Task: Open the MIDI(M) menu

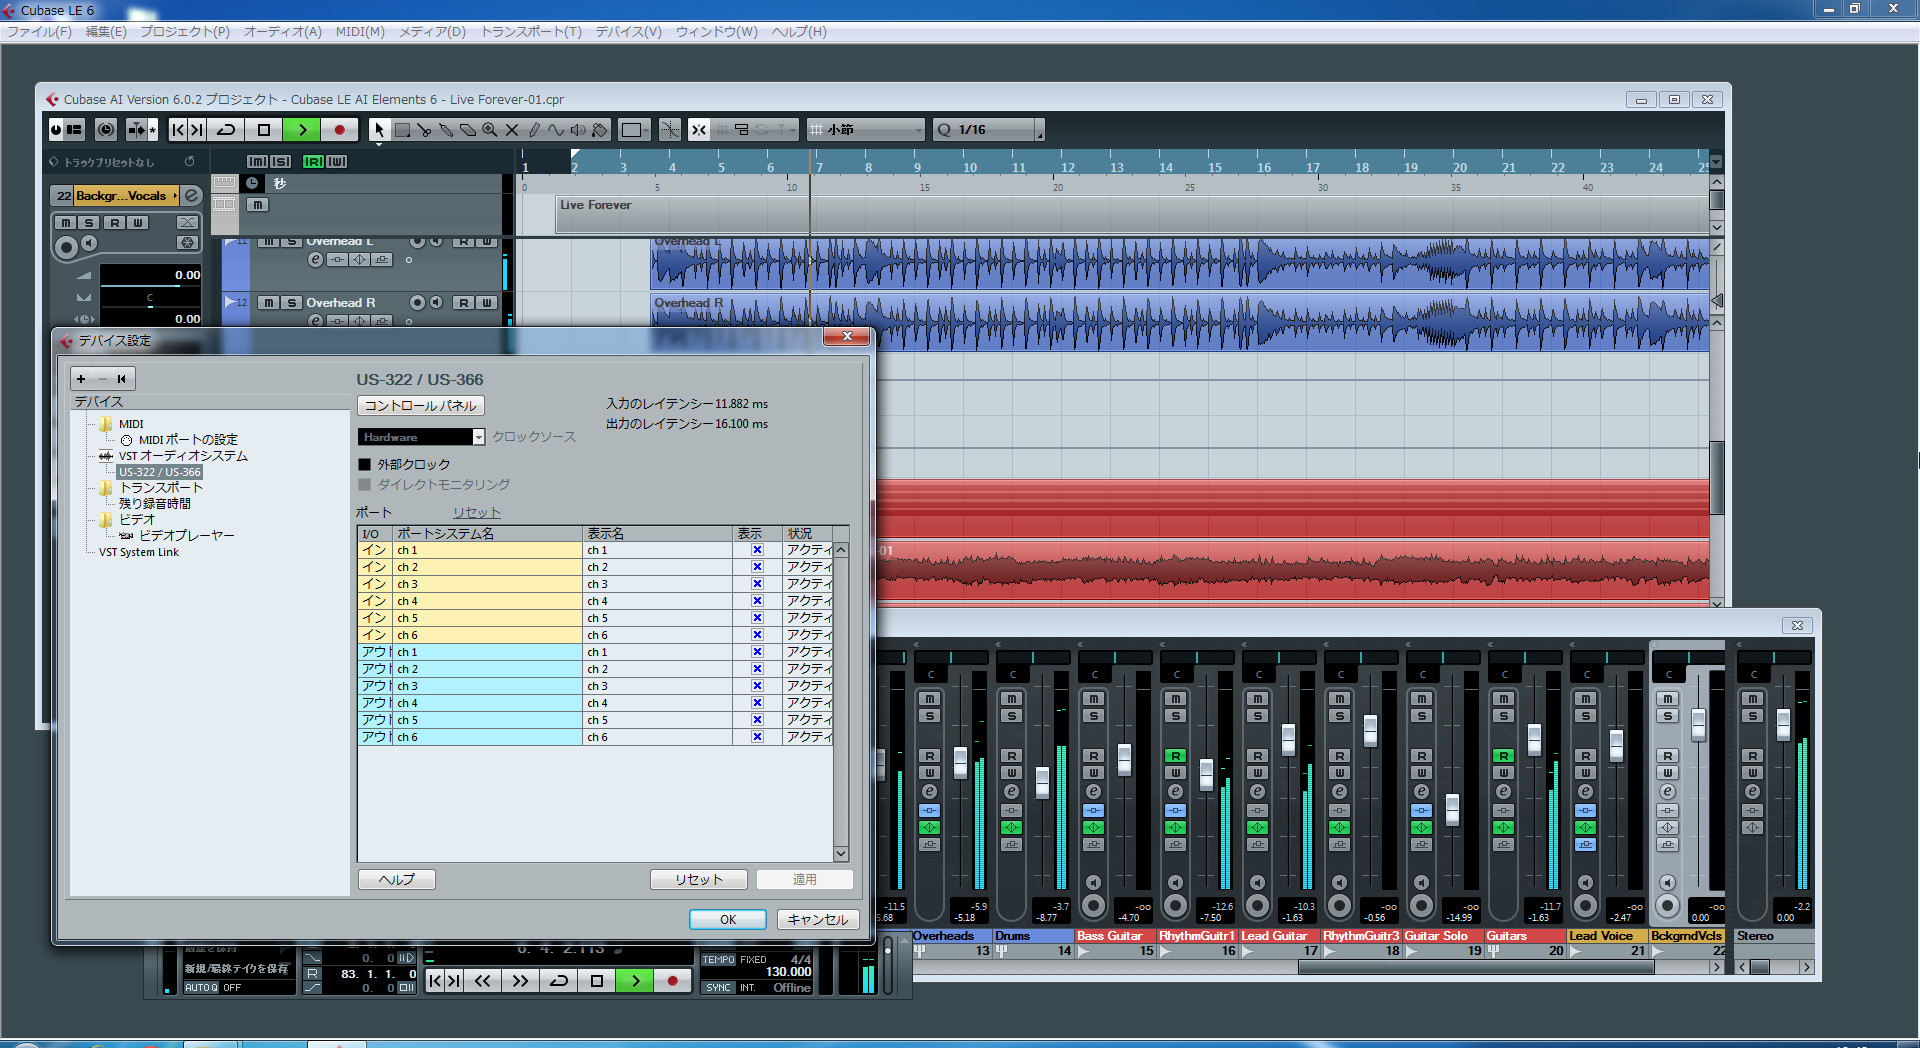Action: (x=360, y=32)
